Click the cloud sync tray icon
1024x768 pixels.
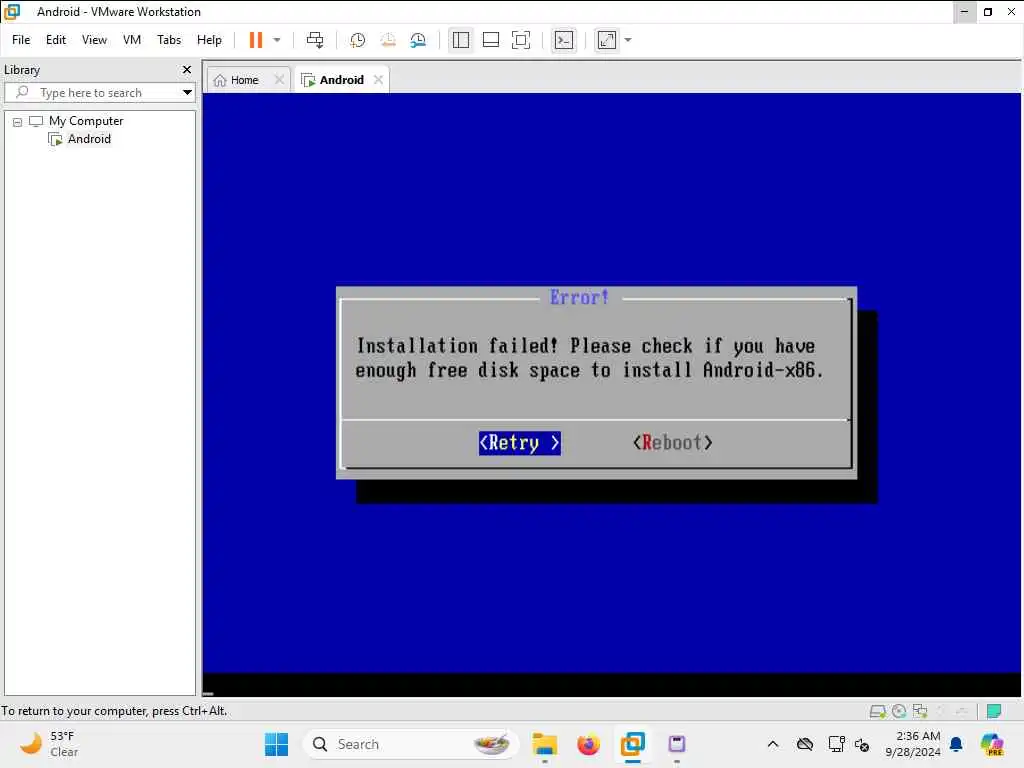point(805,744)
